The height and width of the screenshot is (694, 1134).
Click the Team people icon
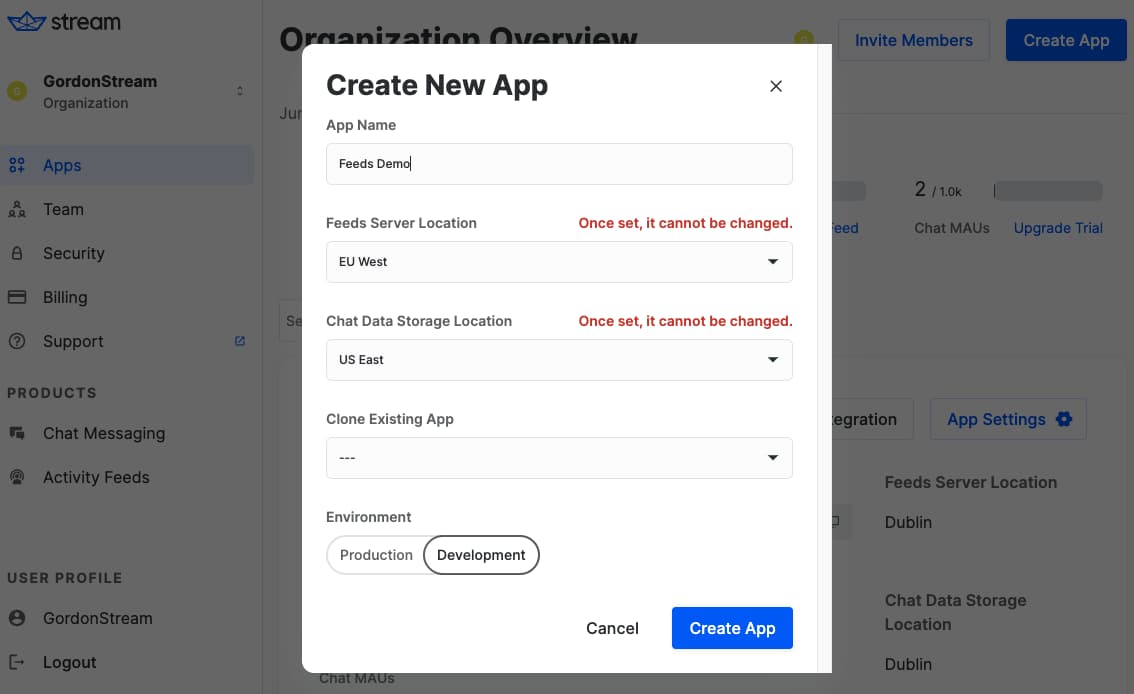[17, 210]
